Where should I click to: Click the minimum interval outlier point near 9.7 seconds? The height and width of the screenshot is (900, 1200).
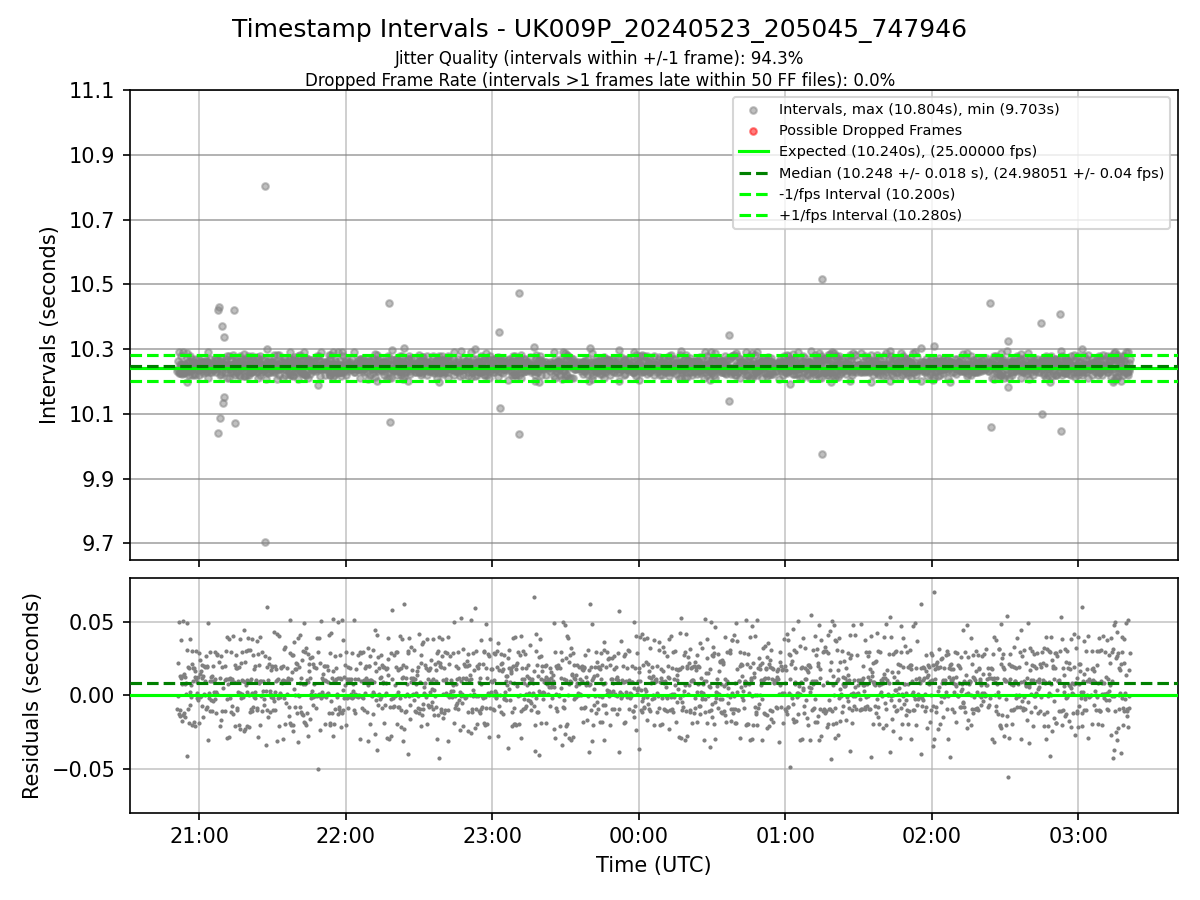(x=265, y=542)
